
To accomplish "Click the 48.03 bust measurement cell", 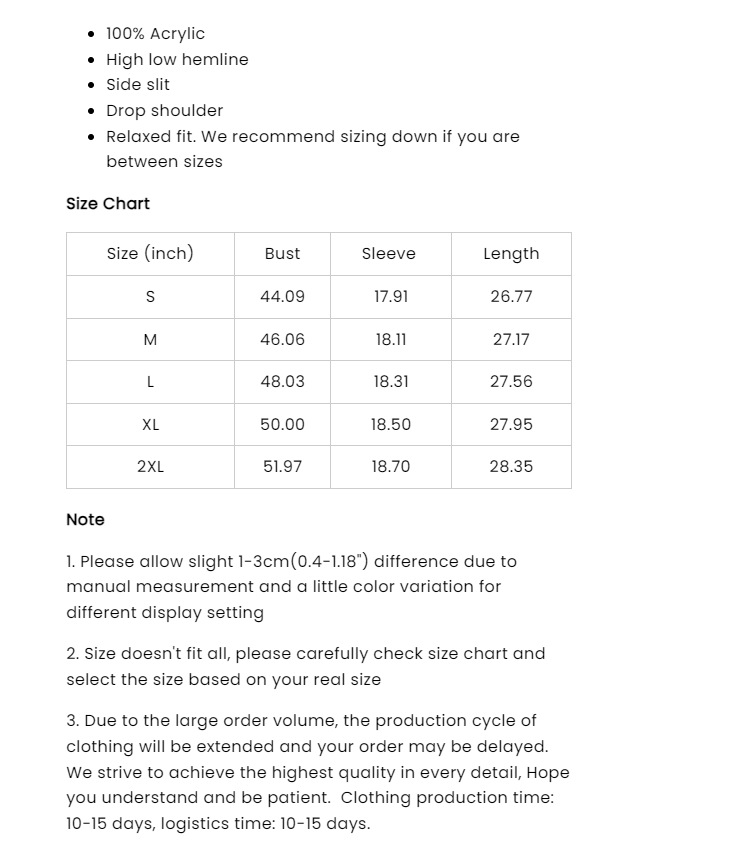I will 282,382.
